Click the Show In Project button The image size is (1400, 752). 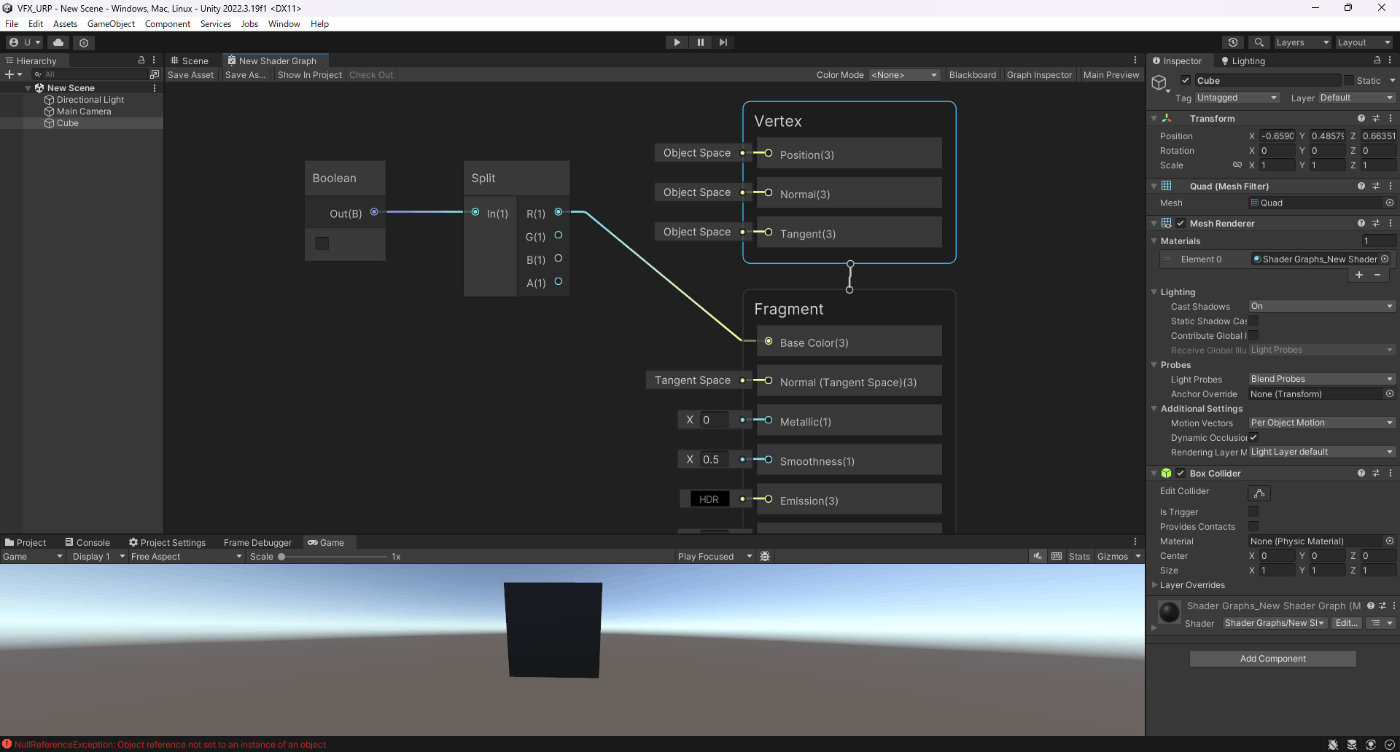(310, 75)
